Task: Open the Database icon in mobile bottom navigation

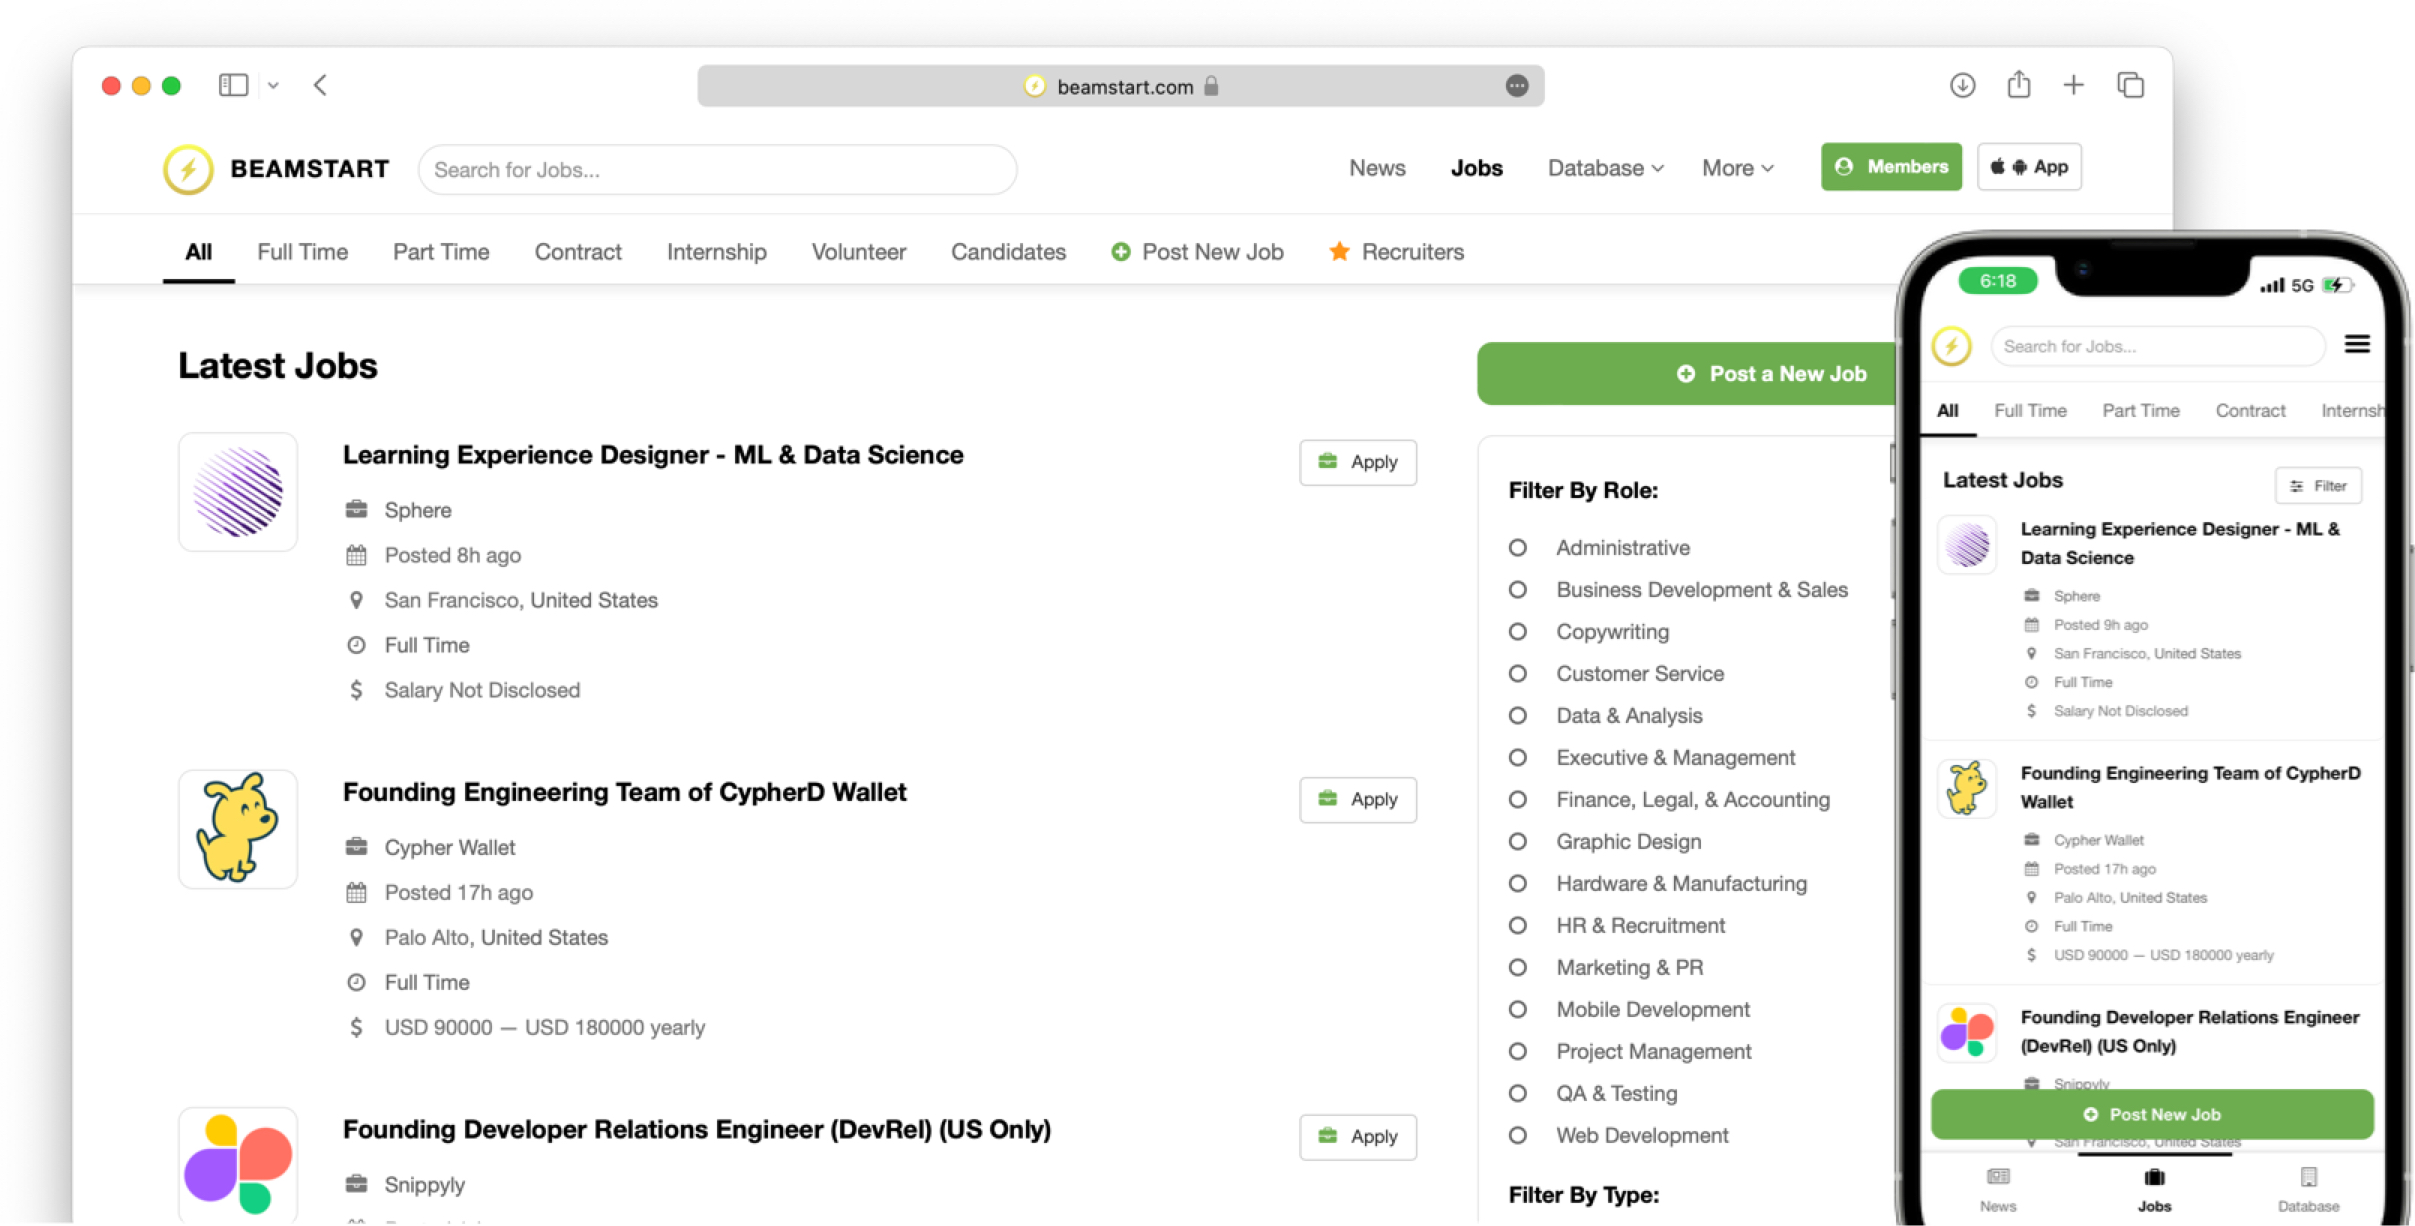Action: click(2308, 1178)
